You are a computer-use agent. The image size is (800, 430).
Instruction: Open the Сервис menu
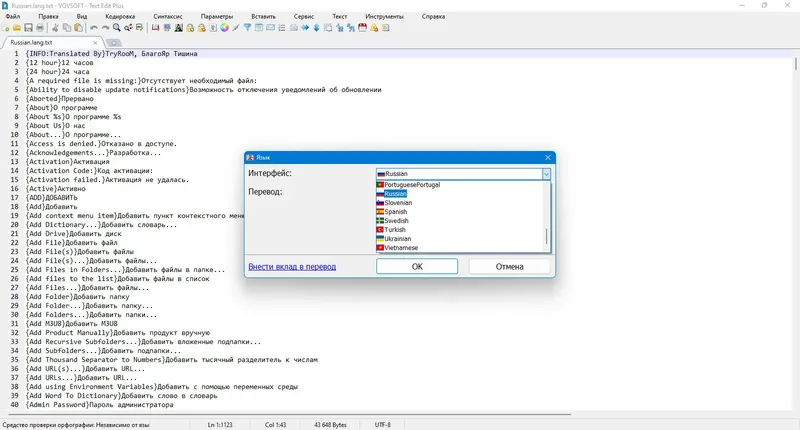tap(304, 16)
